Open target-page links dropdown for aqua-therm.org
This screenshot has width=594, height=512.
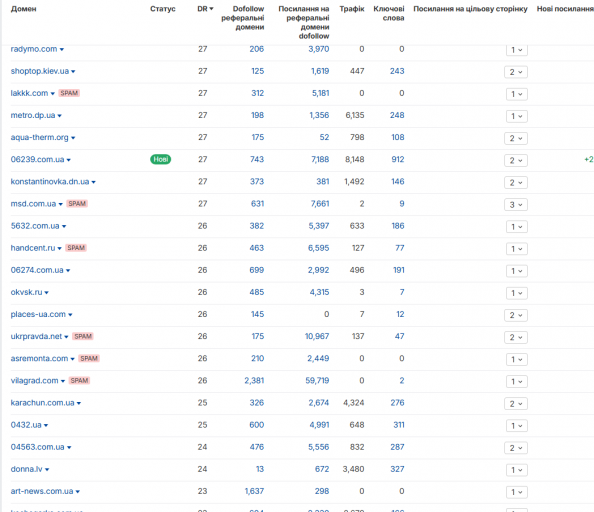tap(516, 139)
